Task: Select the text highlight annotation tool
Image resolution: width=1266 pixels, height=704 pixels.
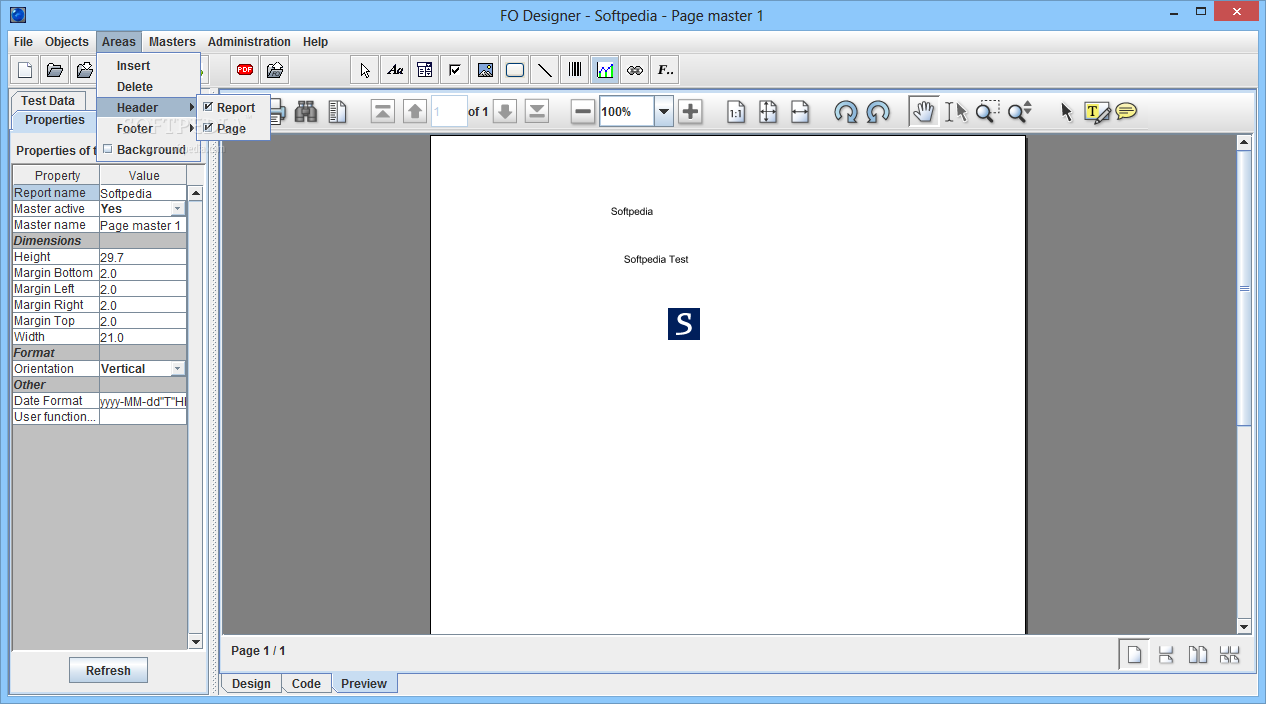Action: click(1097, 112)
